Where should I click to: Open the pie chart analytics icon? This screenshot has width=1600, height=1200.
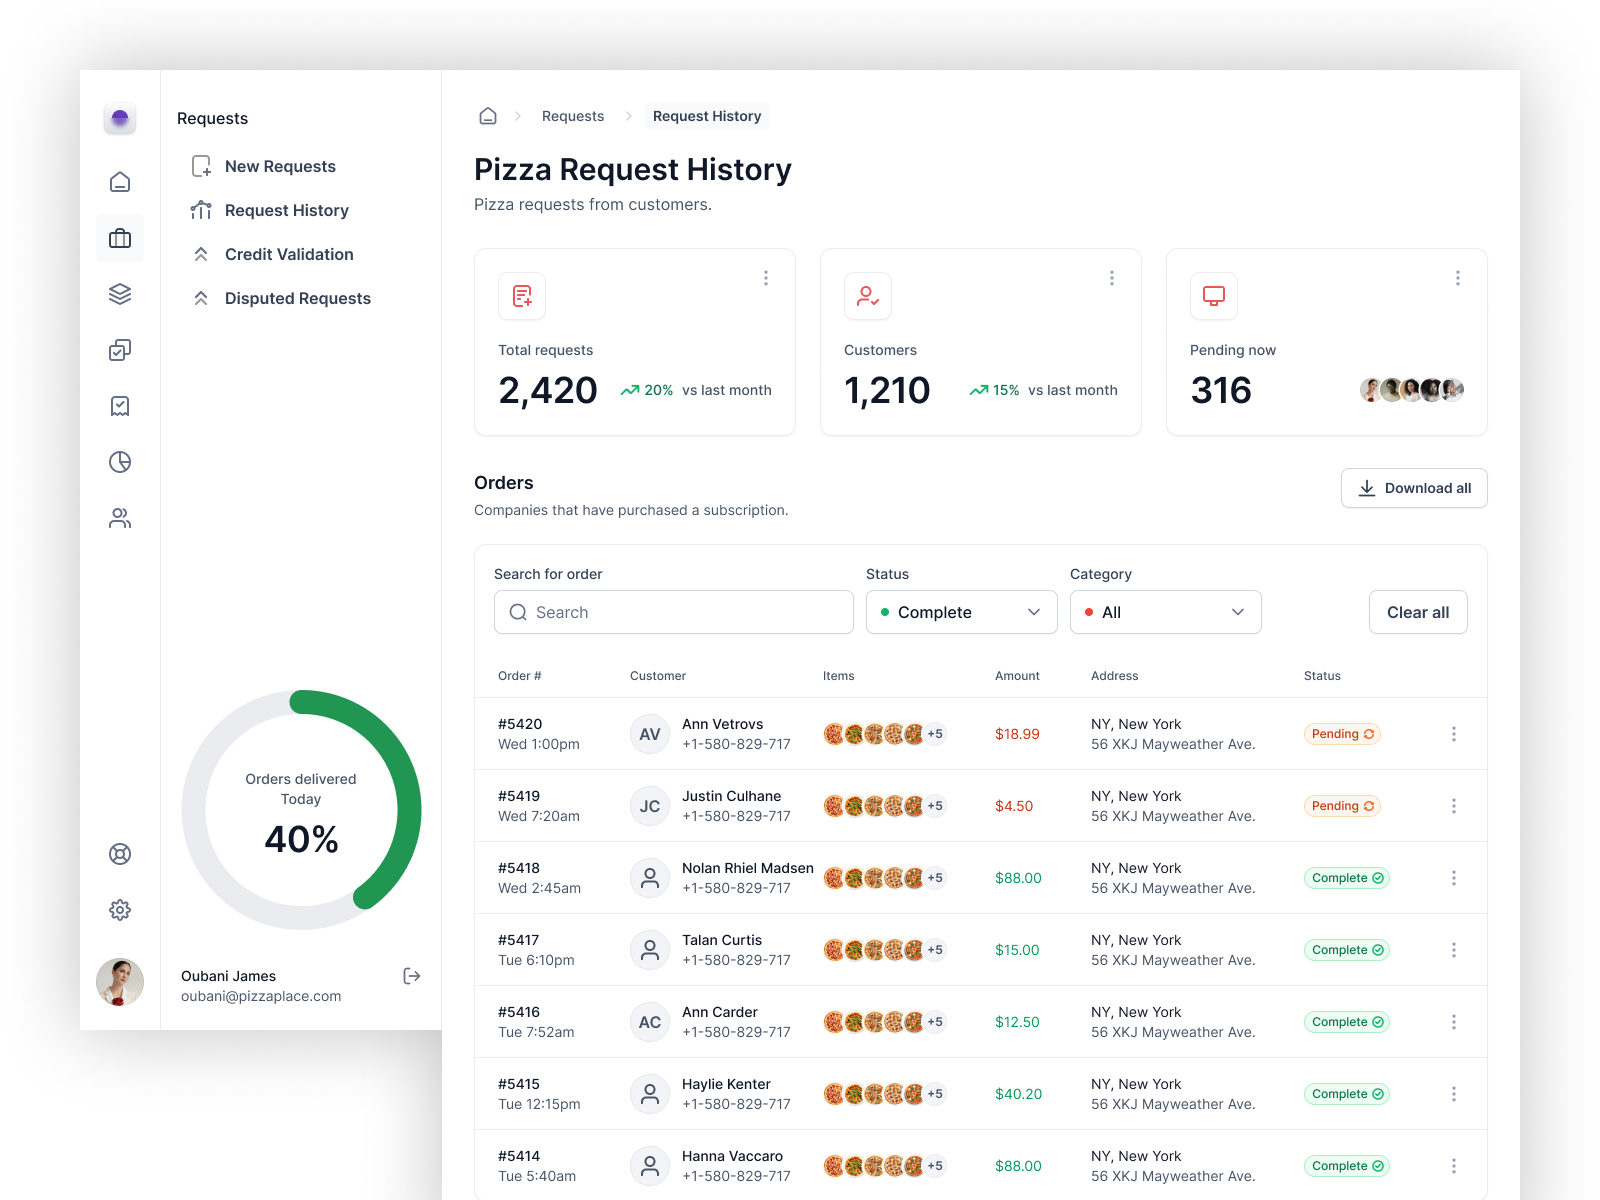tap(120, 462)
